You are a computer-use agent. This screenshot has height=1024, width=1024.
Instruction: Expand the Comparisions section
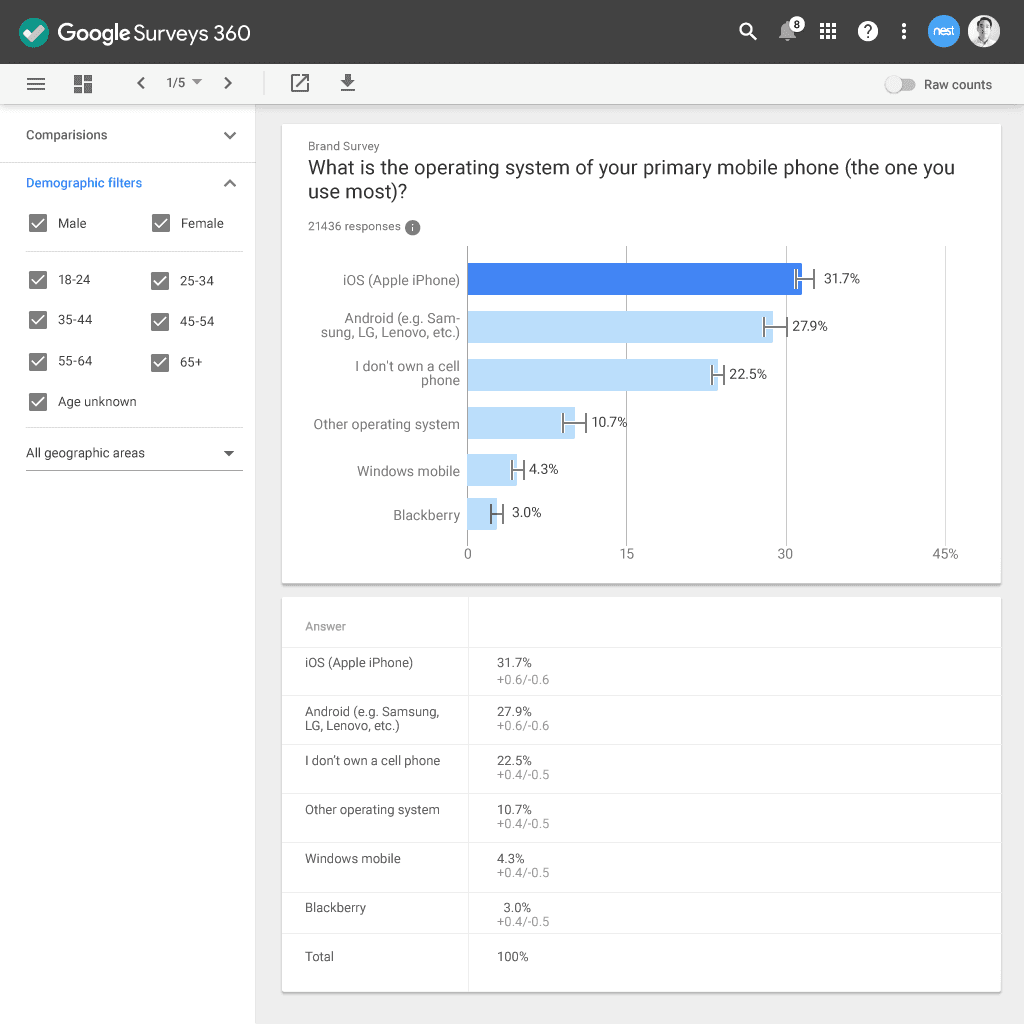[230, 135]
